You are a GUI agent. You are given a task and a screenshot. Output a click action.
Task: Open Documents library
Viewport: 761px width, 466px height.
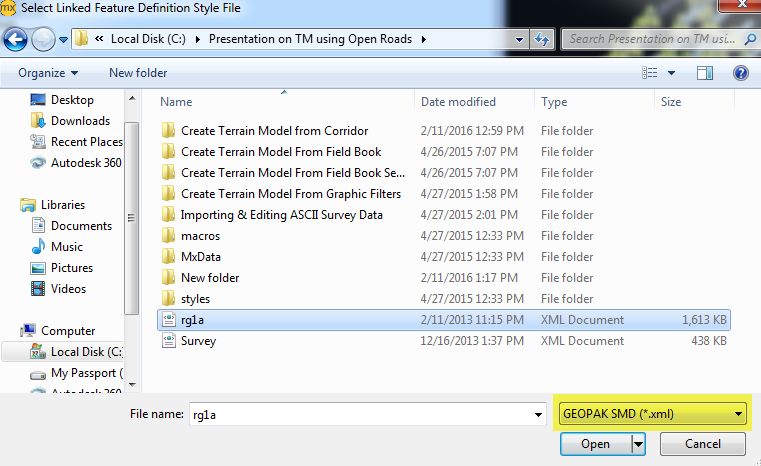[81, 226]
